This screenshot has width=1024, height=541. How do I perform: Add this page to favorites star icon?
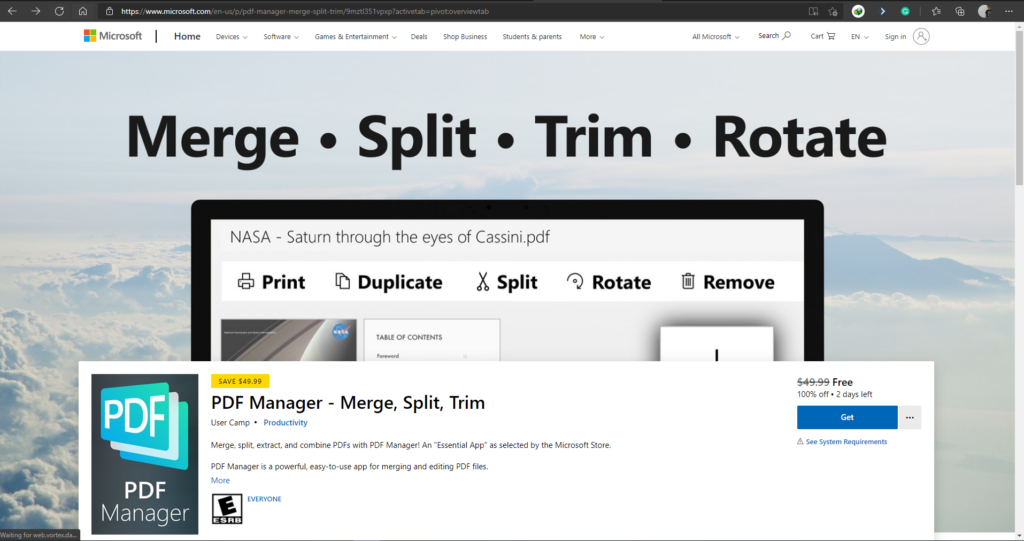[833, 11]
